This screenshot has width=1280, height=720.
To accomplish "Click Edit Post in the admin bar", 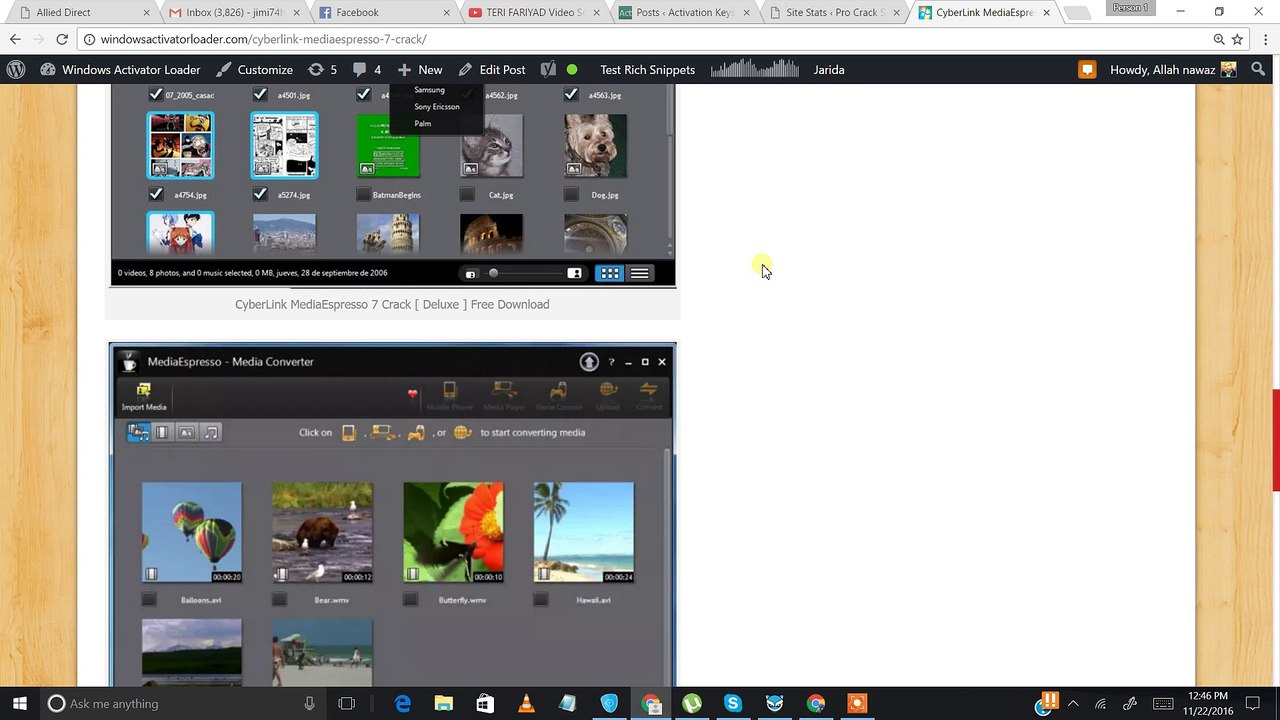I will (492, 70).
